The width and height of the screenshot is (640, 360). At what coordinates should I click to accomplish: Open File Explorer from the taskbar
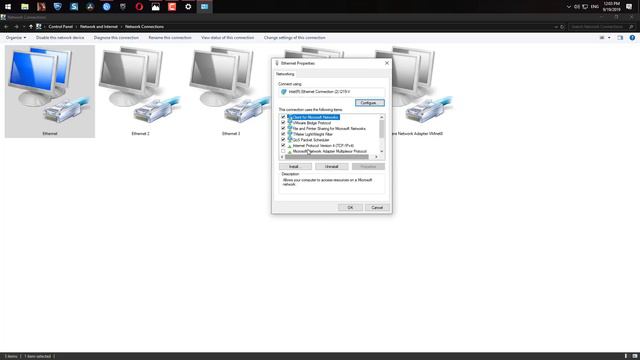[24, 7]
